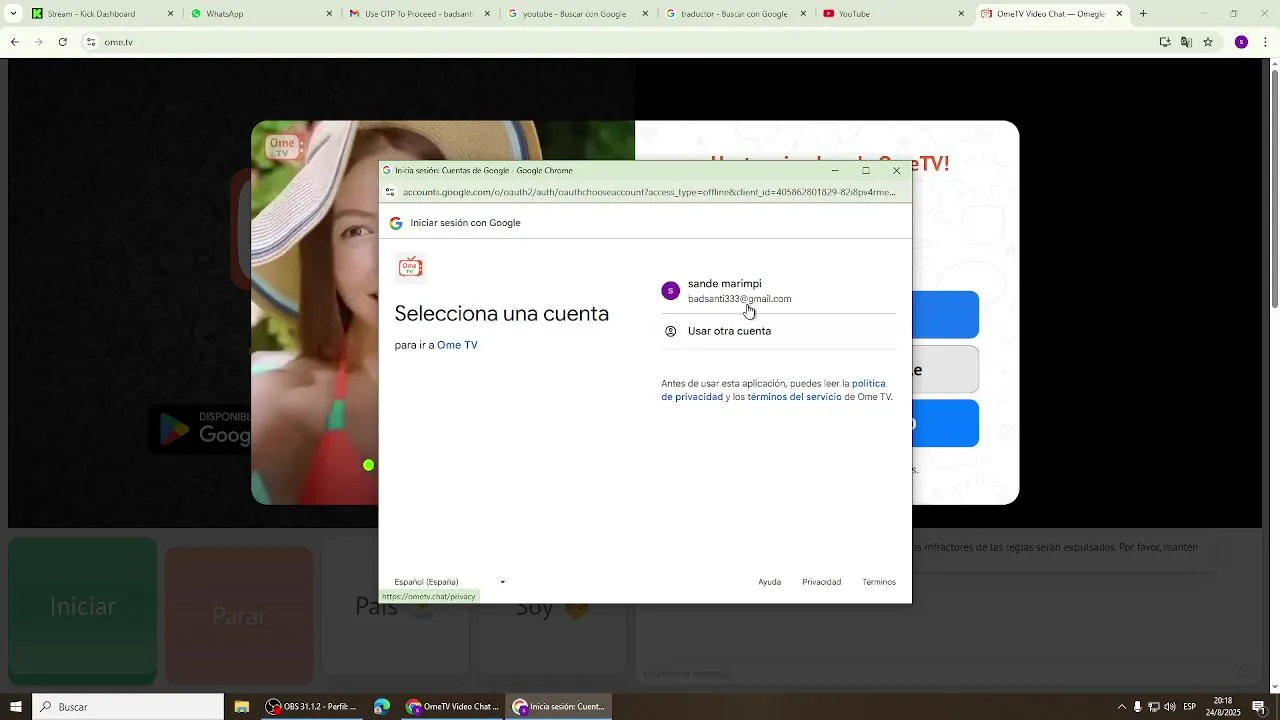Close the YouTube tab
The width and height of the screenshot is (1280, 720).
pyautogui.click(x=961, y=14)
